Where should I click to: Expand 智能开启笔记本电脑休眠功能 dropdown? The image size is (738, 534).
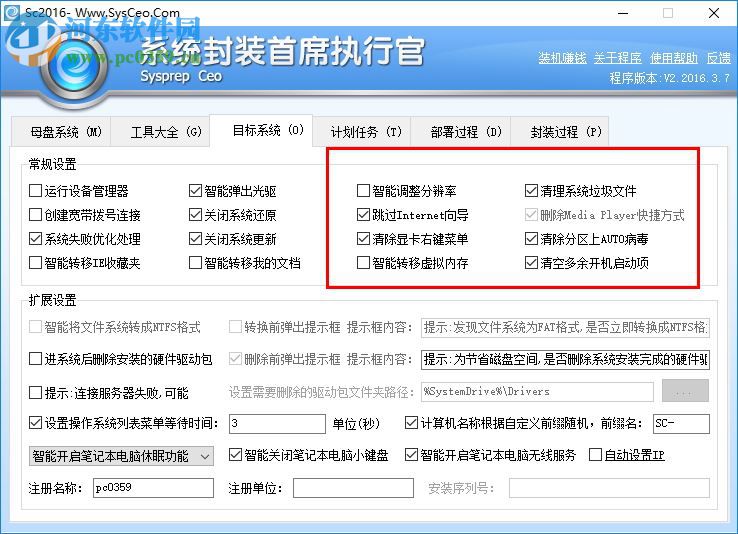coord(121,456)
